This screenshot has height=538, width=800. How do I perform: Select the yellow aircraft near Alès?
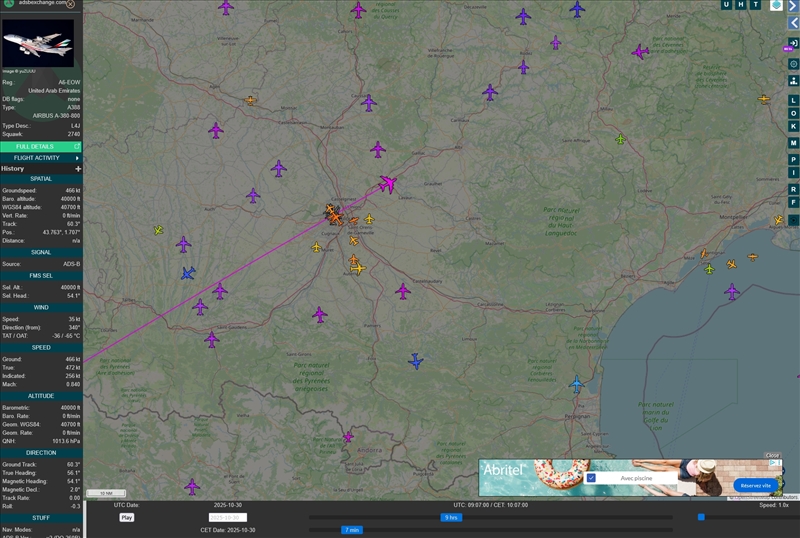(x=764, y=99)
